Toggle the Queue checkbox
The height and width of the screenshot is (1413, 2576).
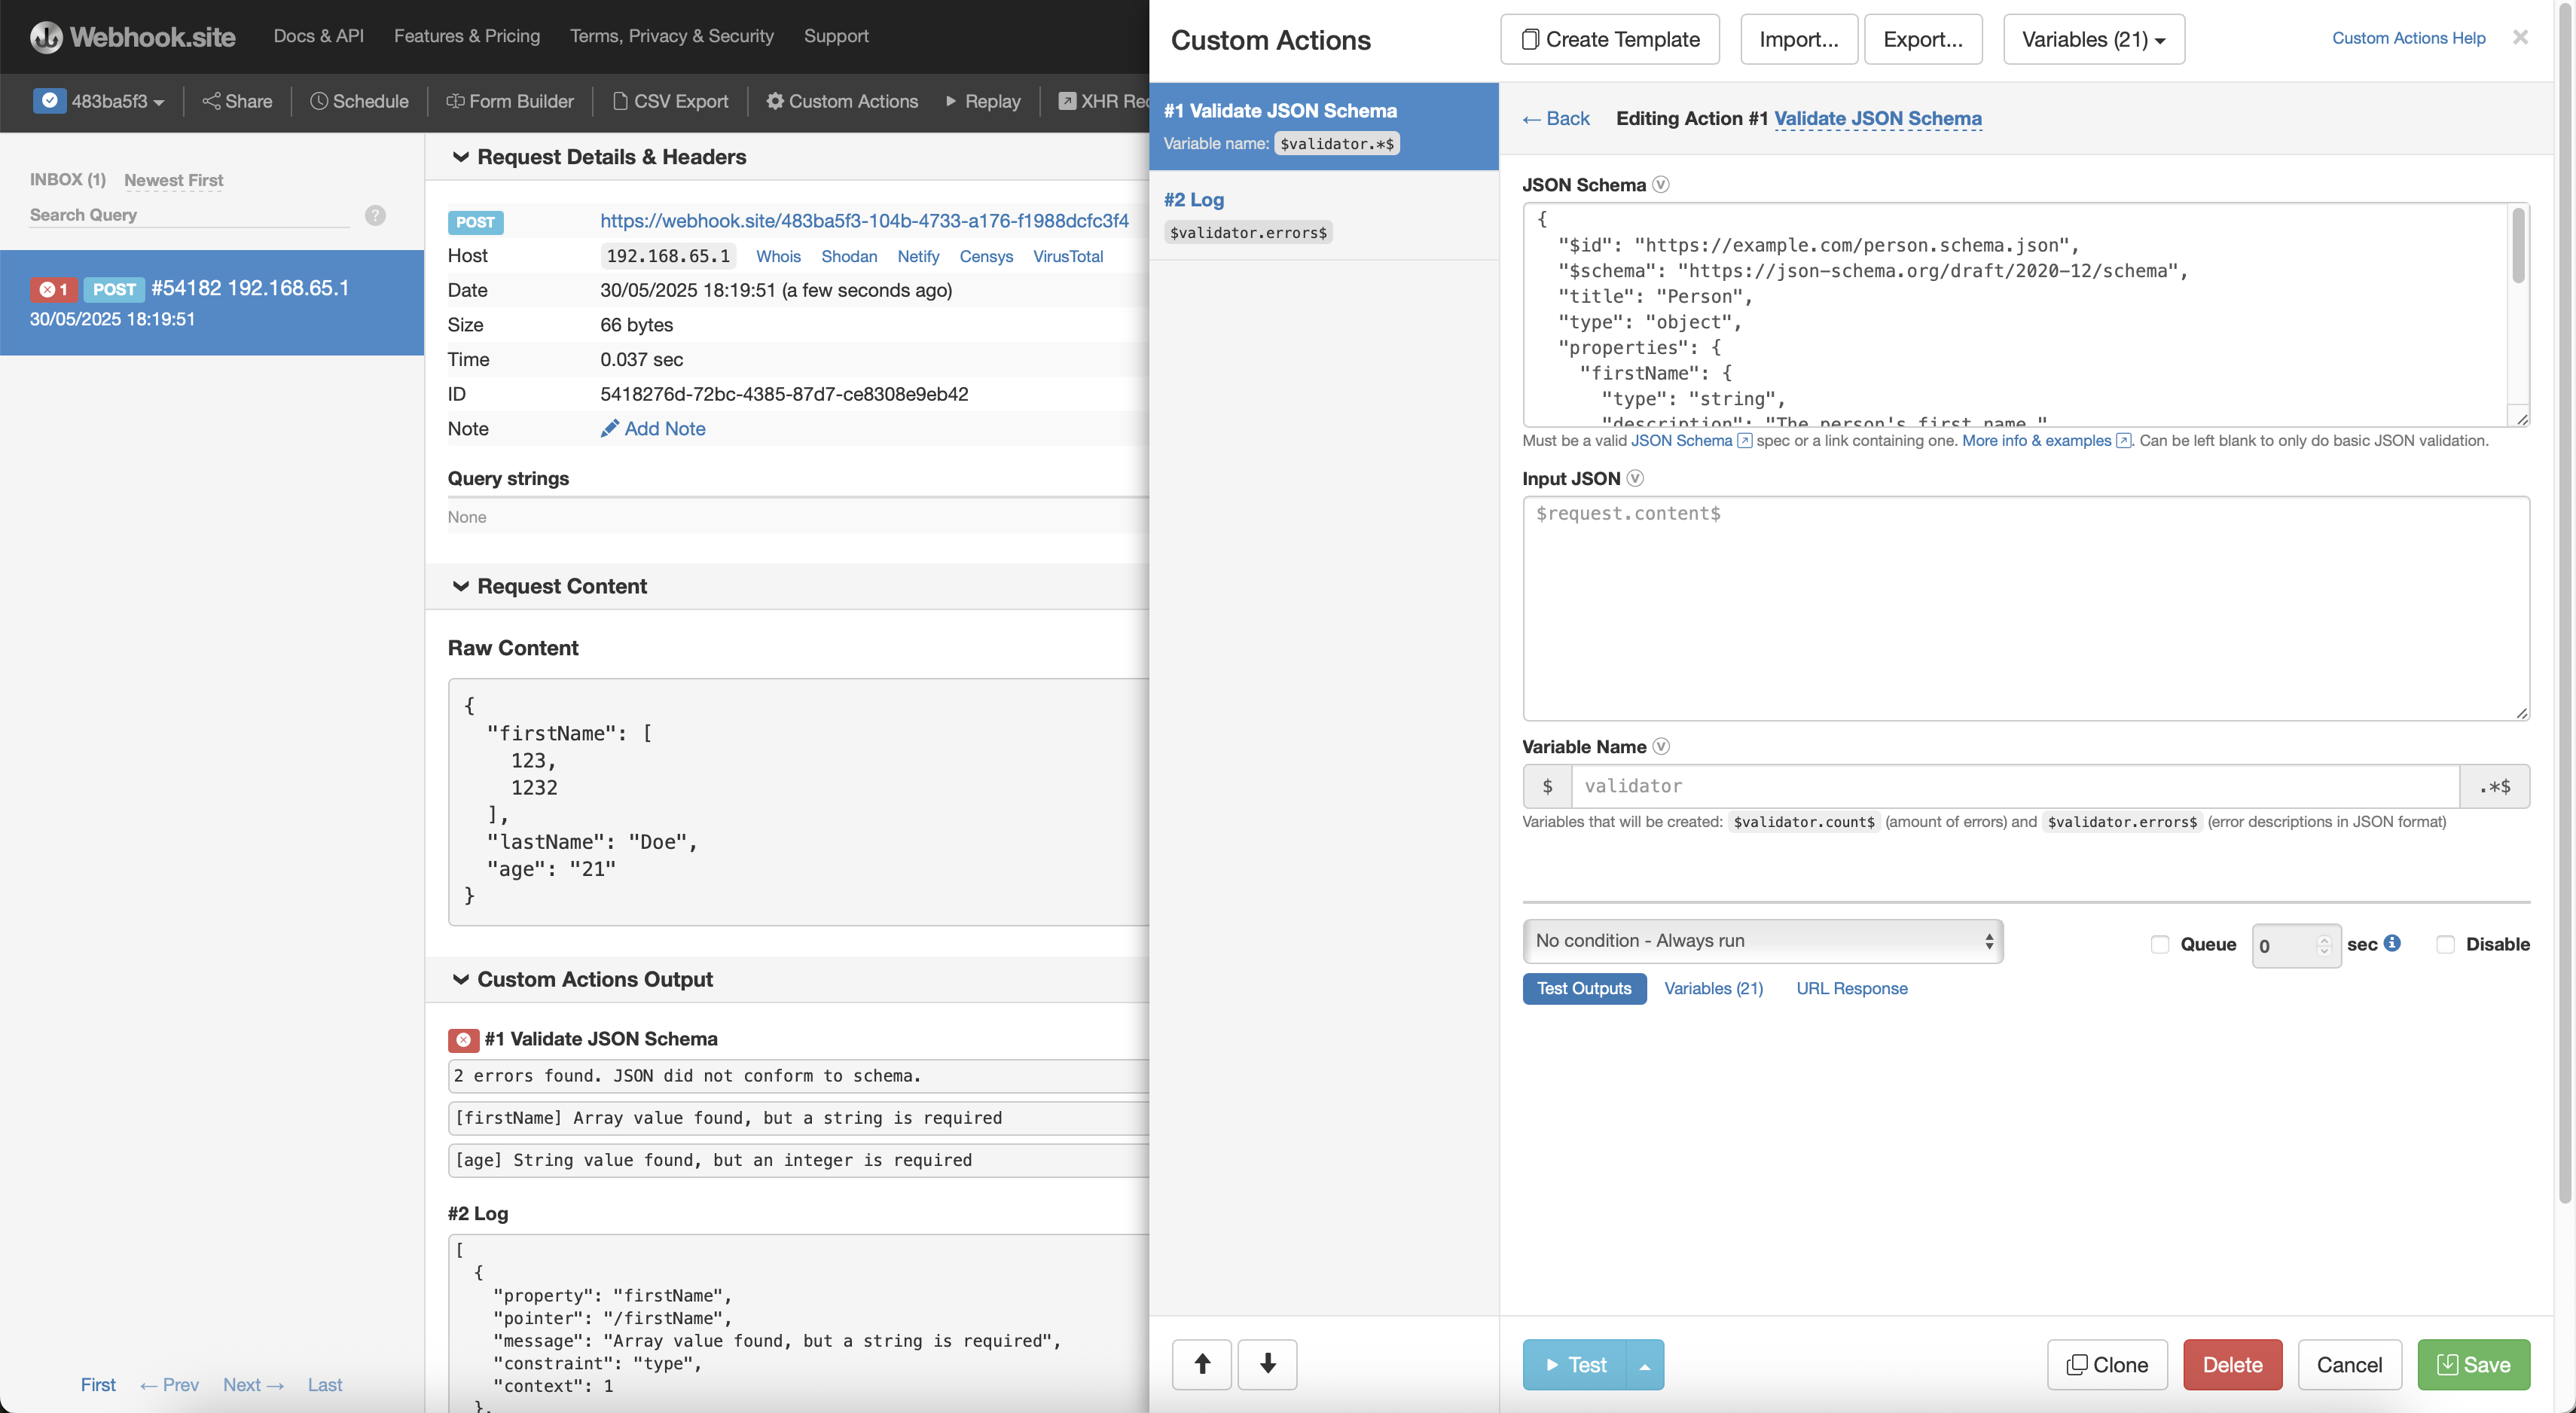(x=2160, y=944)
